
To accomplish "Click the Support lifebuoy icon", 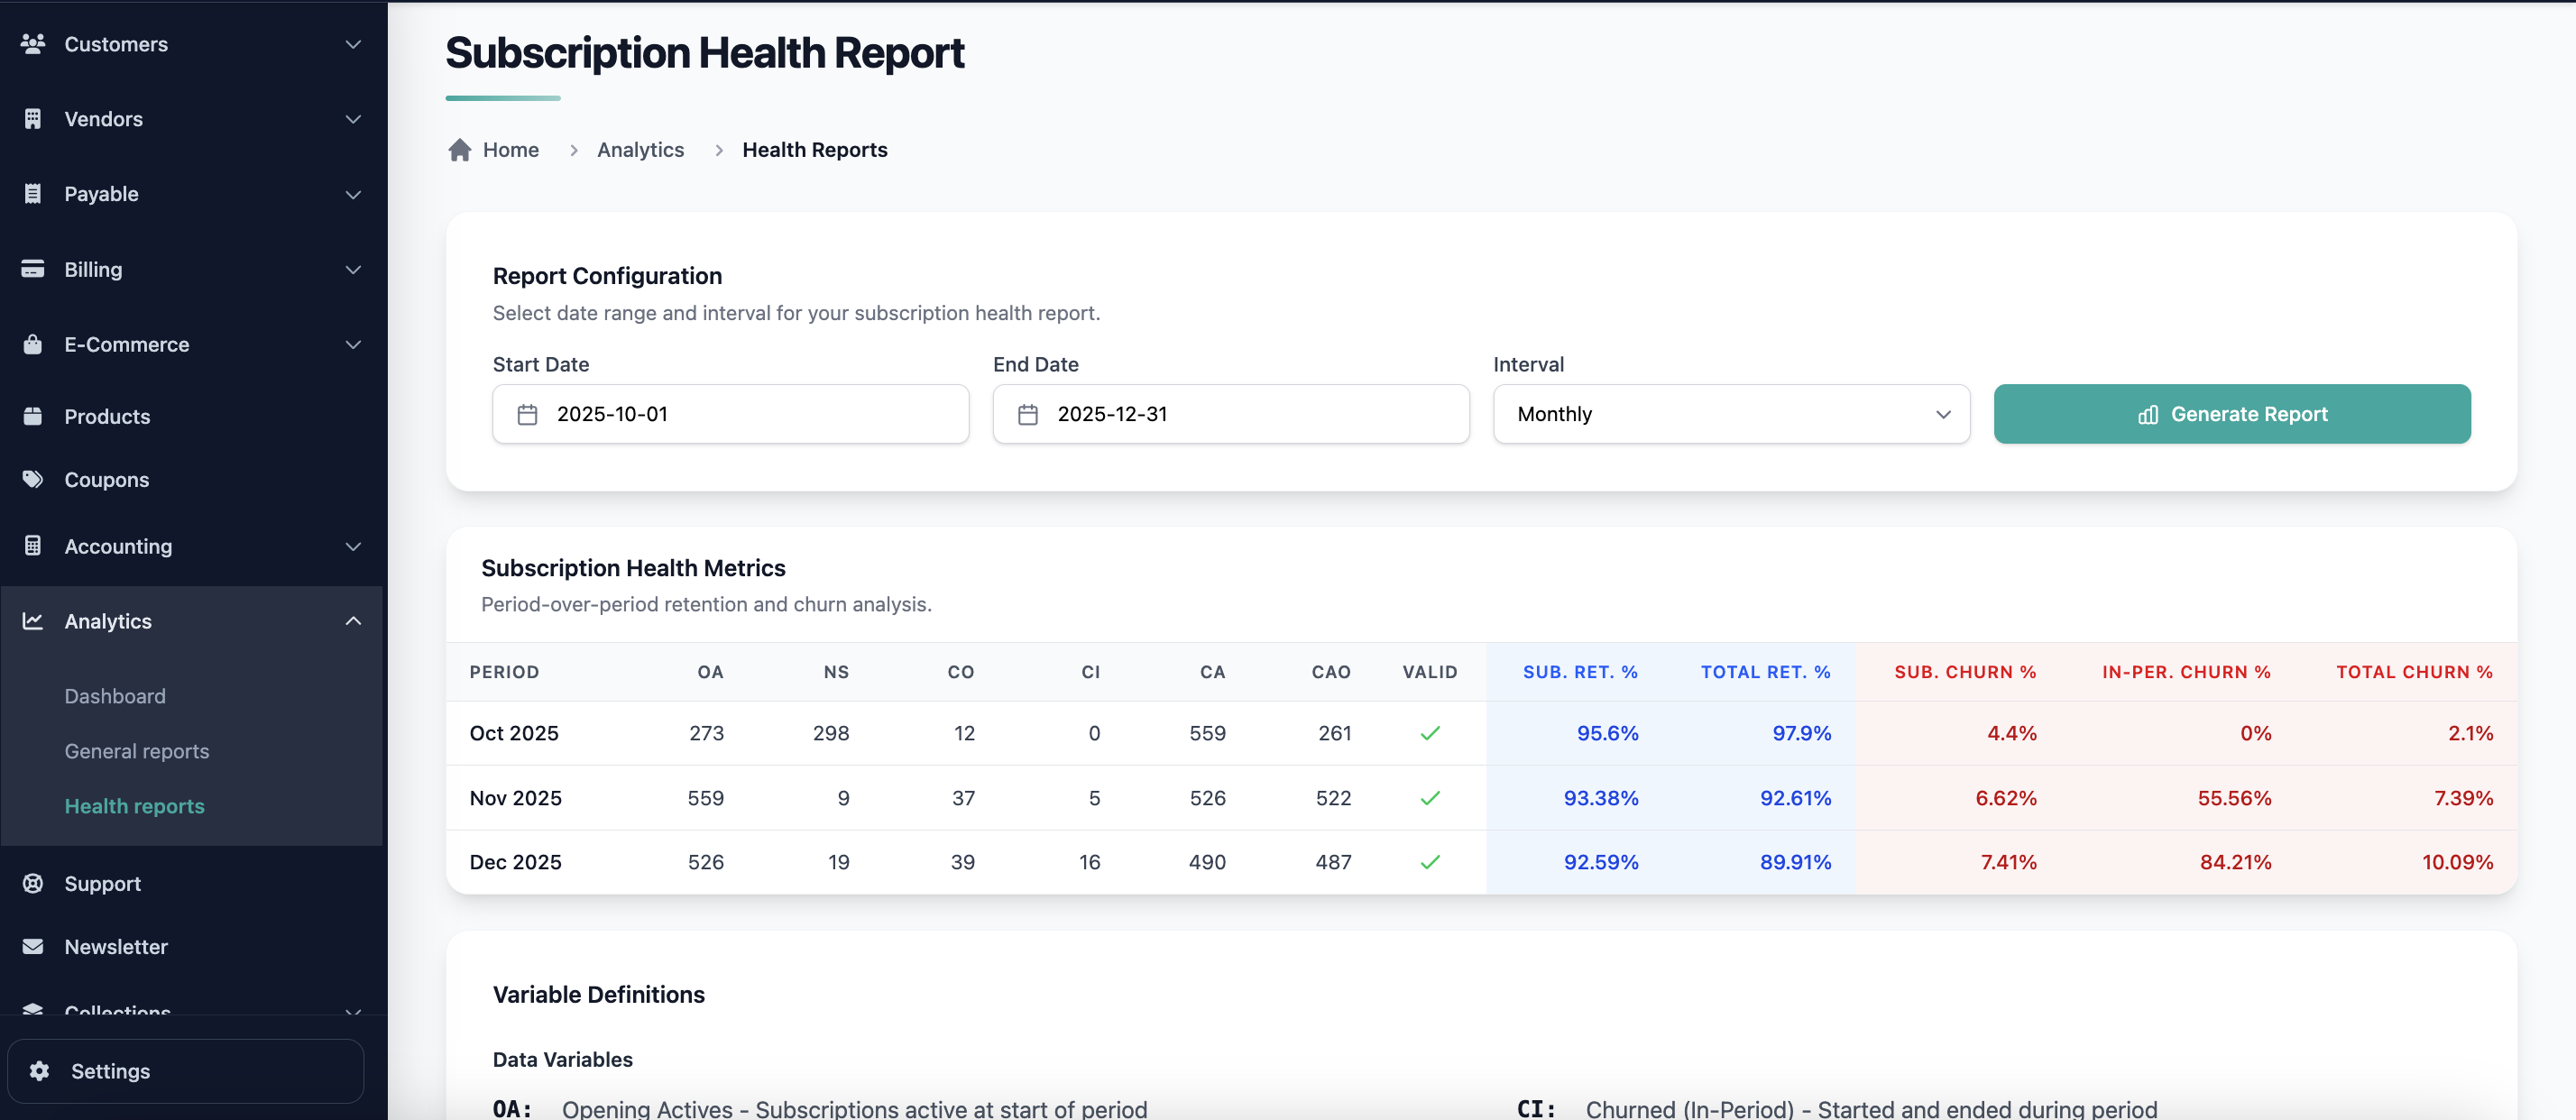I will coord(33,883).
